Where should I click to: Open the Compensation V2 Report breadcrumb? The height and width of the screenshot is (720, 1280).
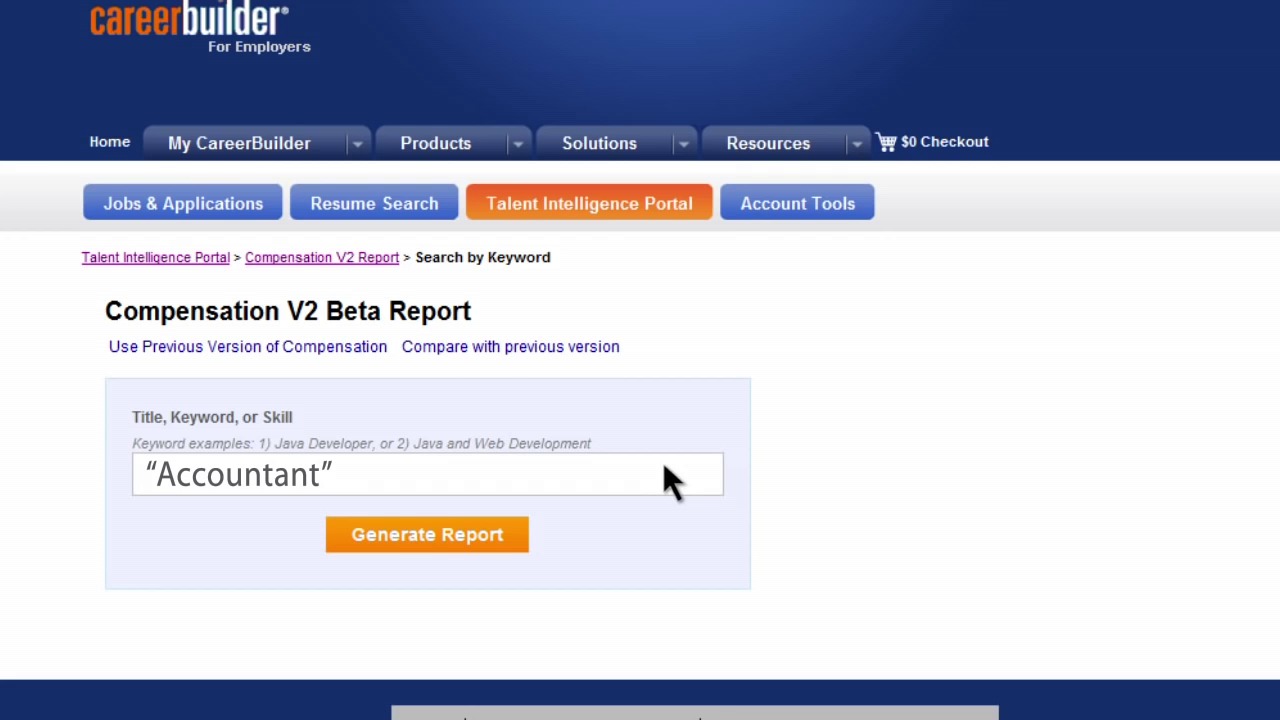coord(322,257)
